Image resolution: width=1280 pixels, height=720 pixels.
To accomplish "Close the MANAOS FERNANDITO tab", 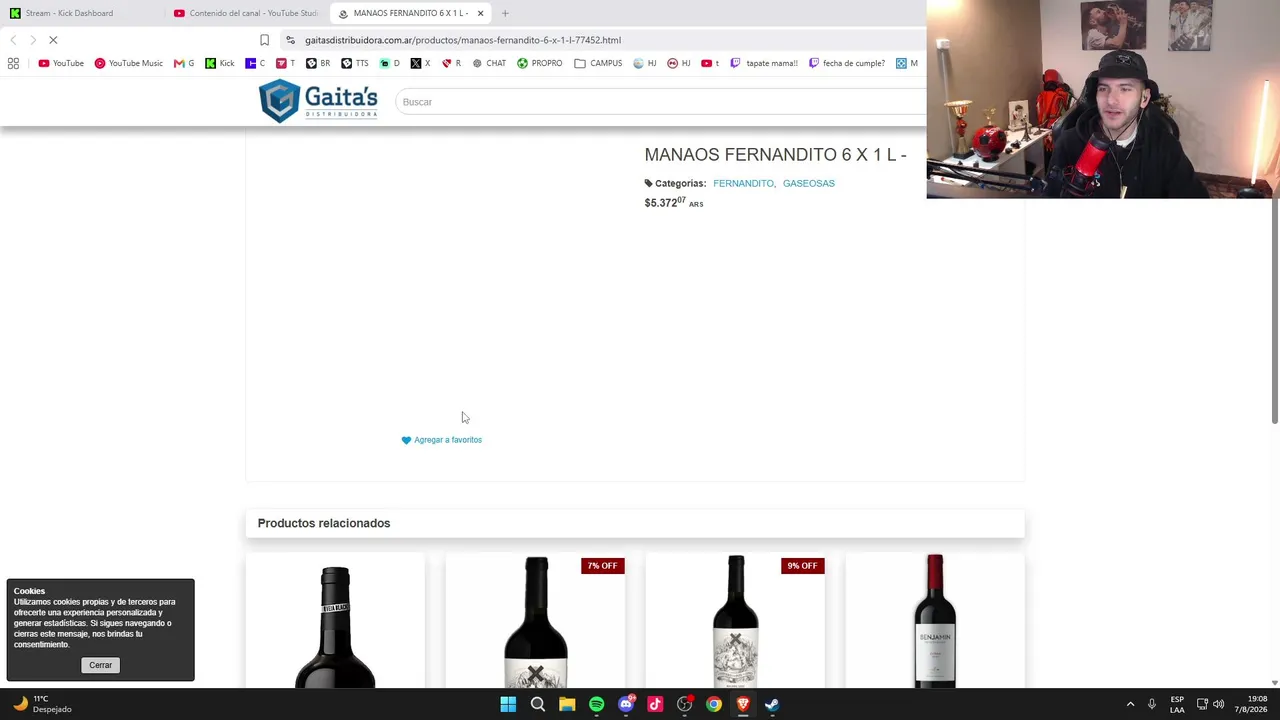I will (480, 13).
